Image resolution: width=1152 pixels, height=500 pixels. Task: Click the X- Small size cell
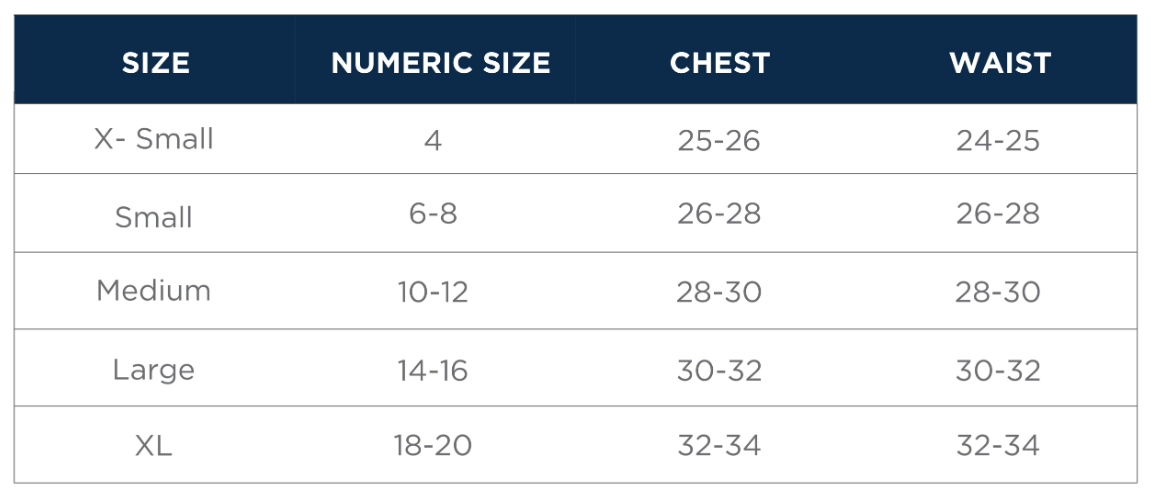pos(154,139)
